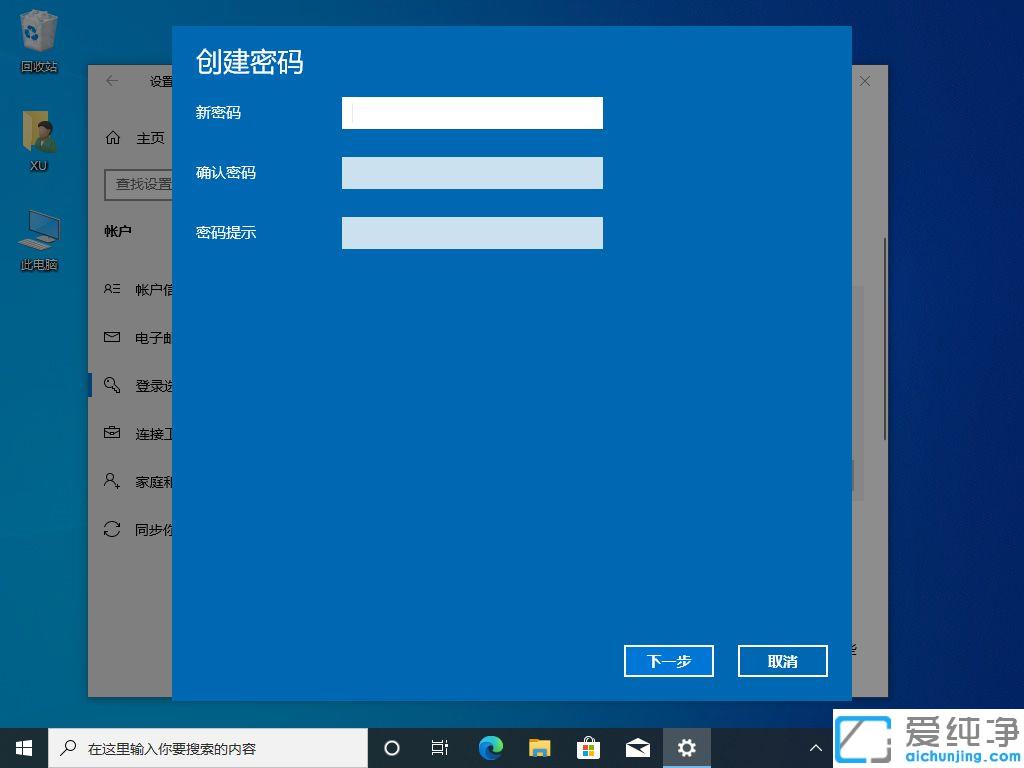Open Task View from the taskbar

440,747
